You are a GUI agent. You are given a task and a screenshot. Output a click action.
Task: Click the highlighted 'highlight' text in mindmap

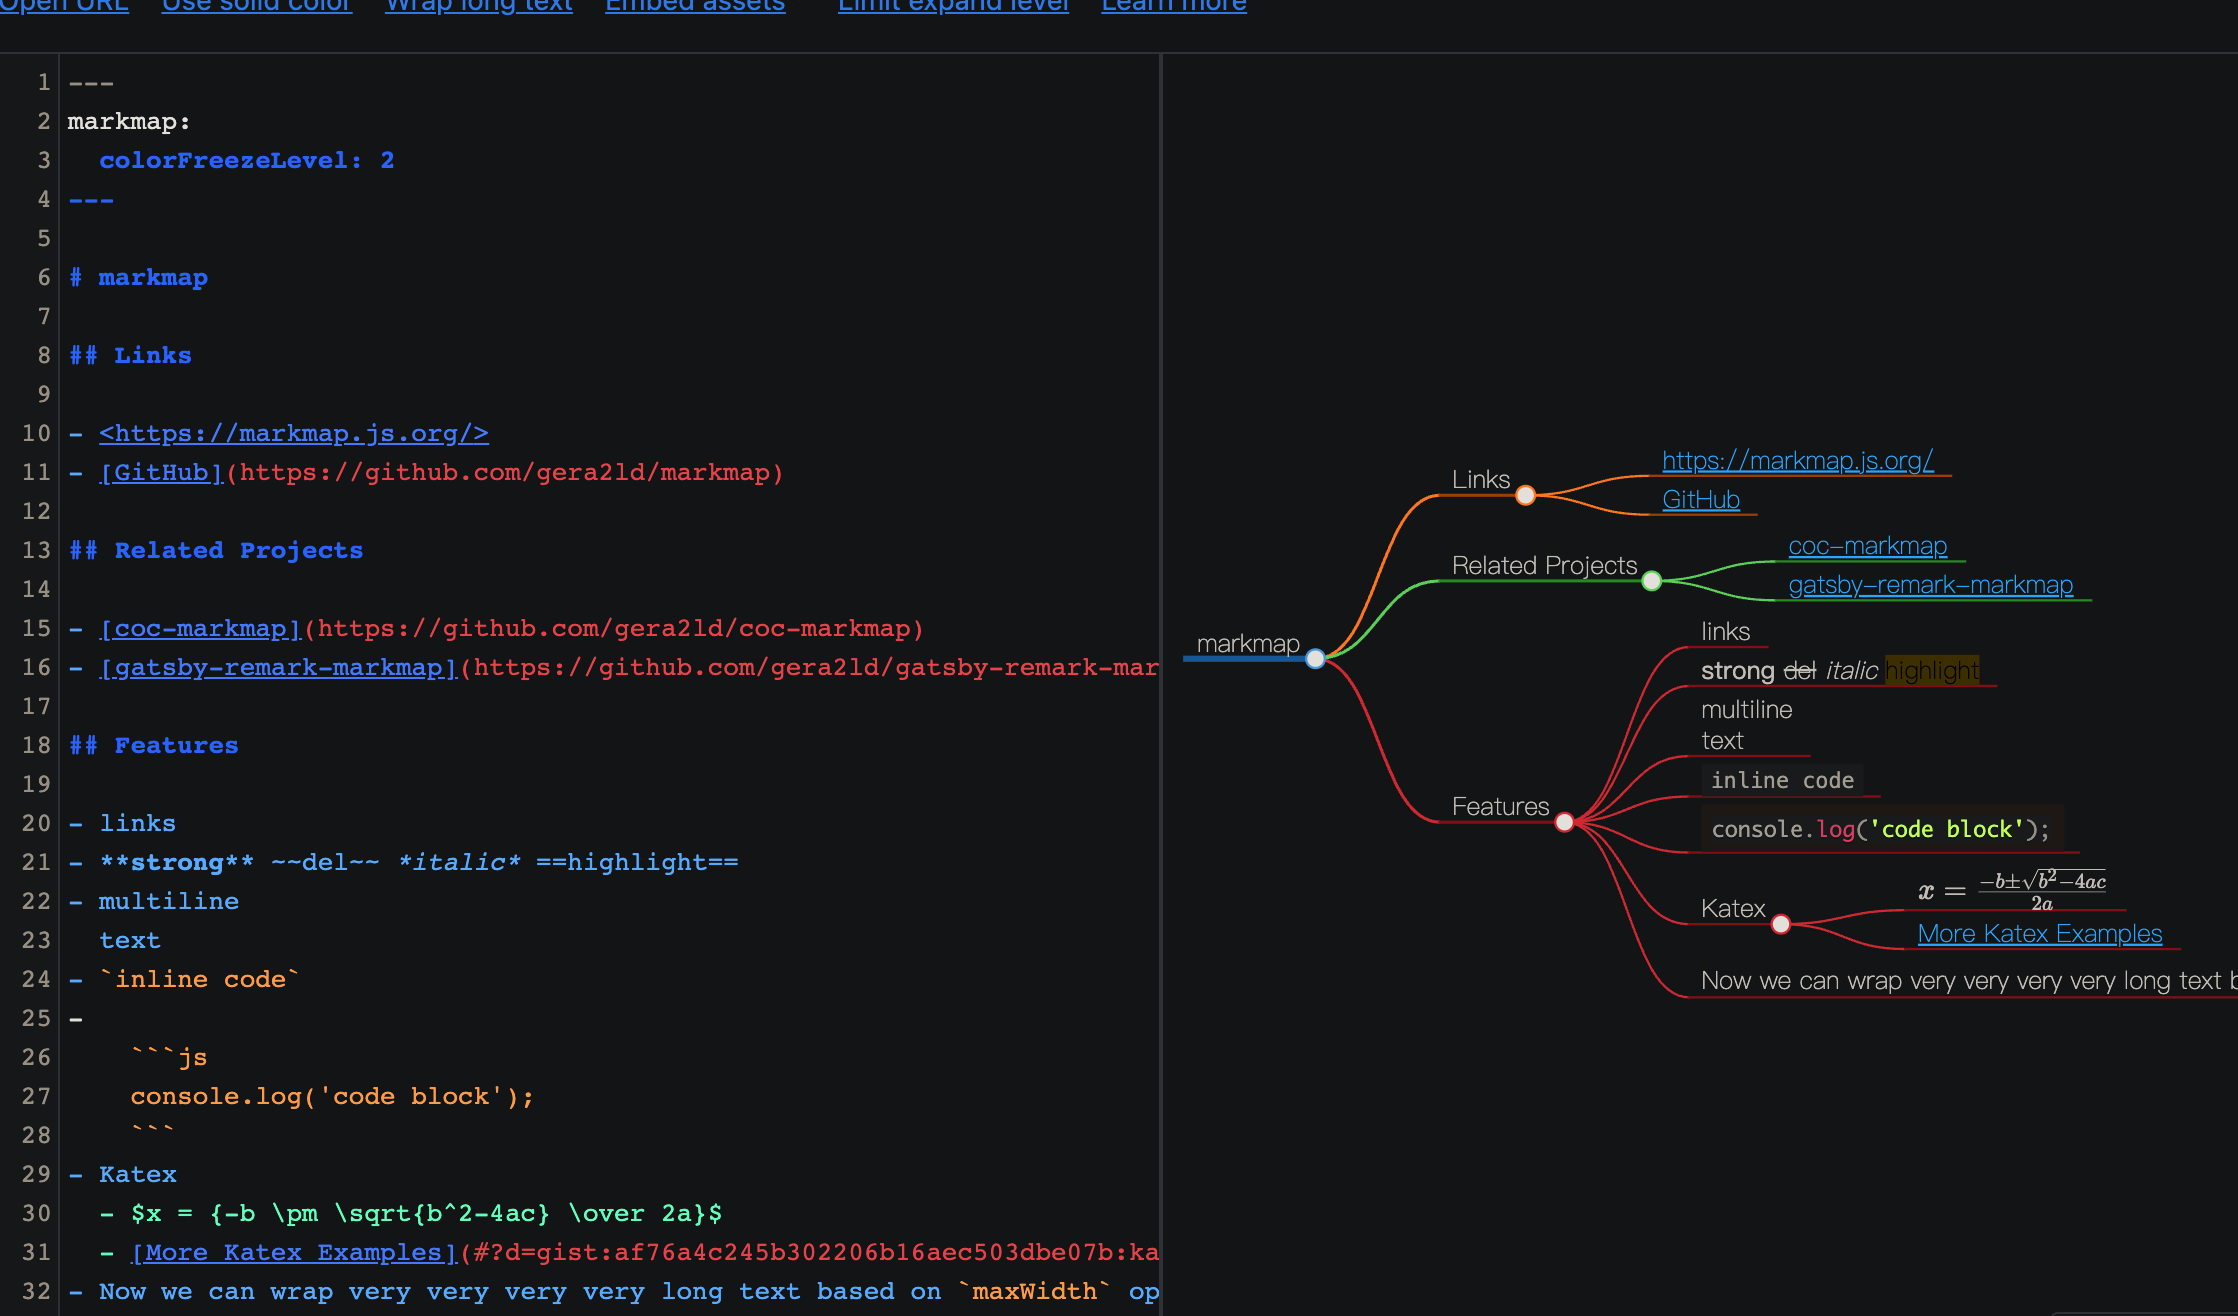[x=1932, y=670]
